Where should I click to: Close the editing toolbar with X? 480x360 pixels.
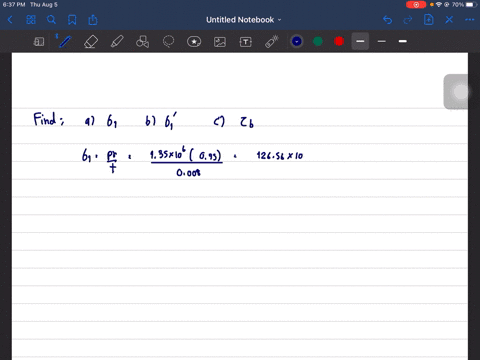click(449, 20)
